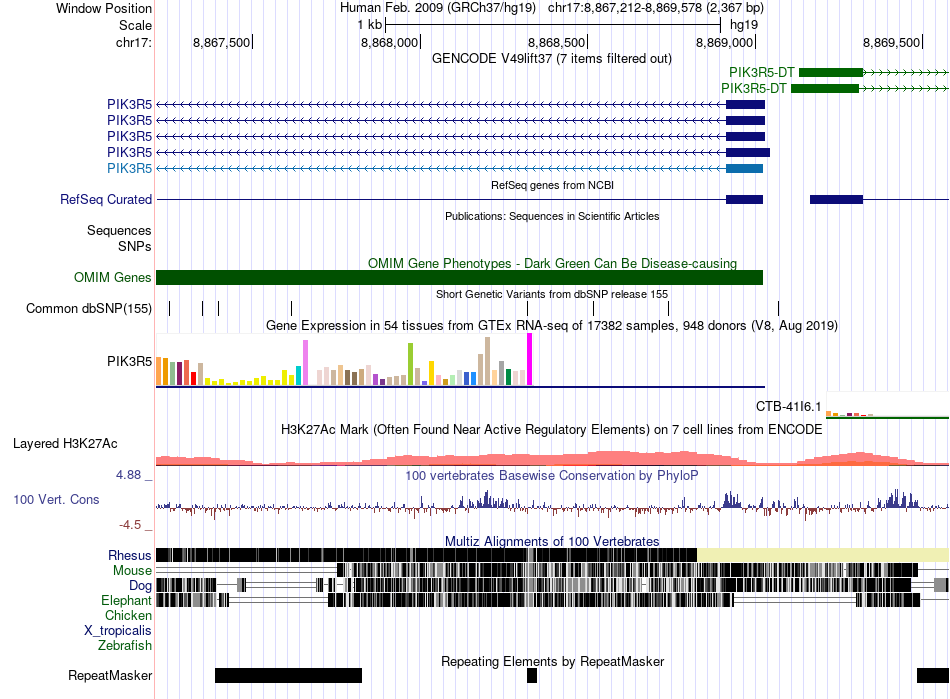Click the widest RepeatMasker black block

(288, 675)
